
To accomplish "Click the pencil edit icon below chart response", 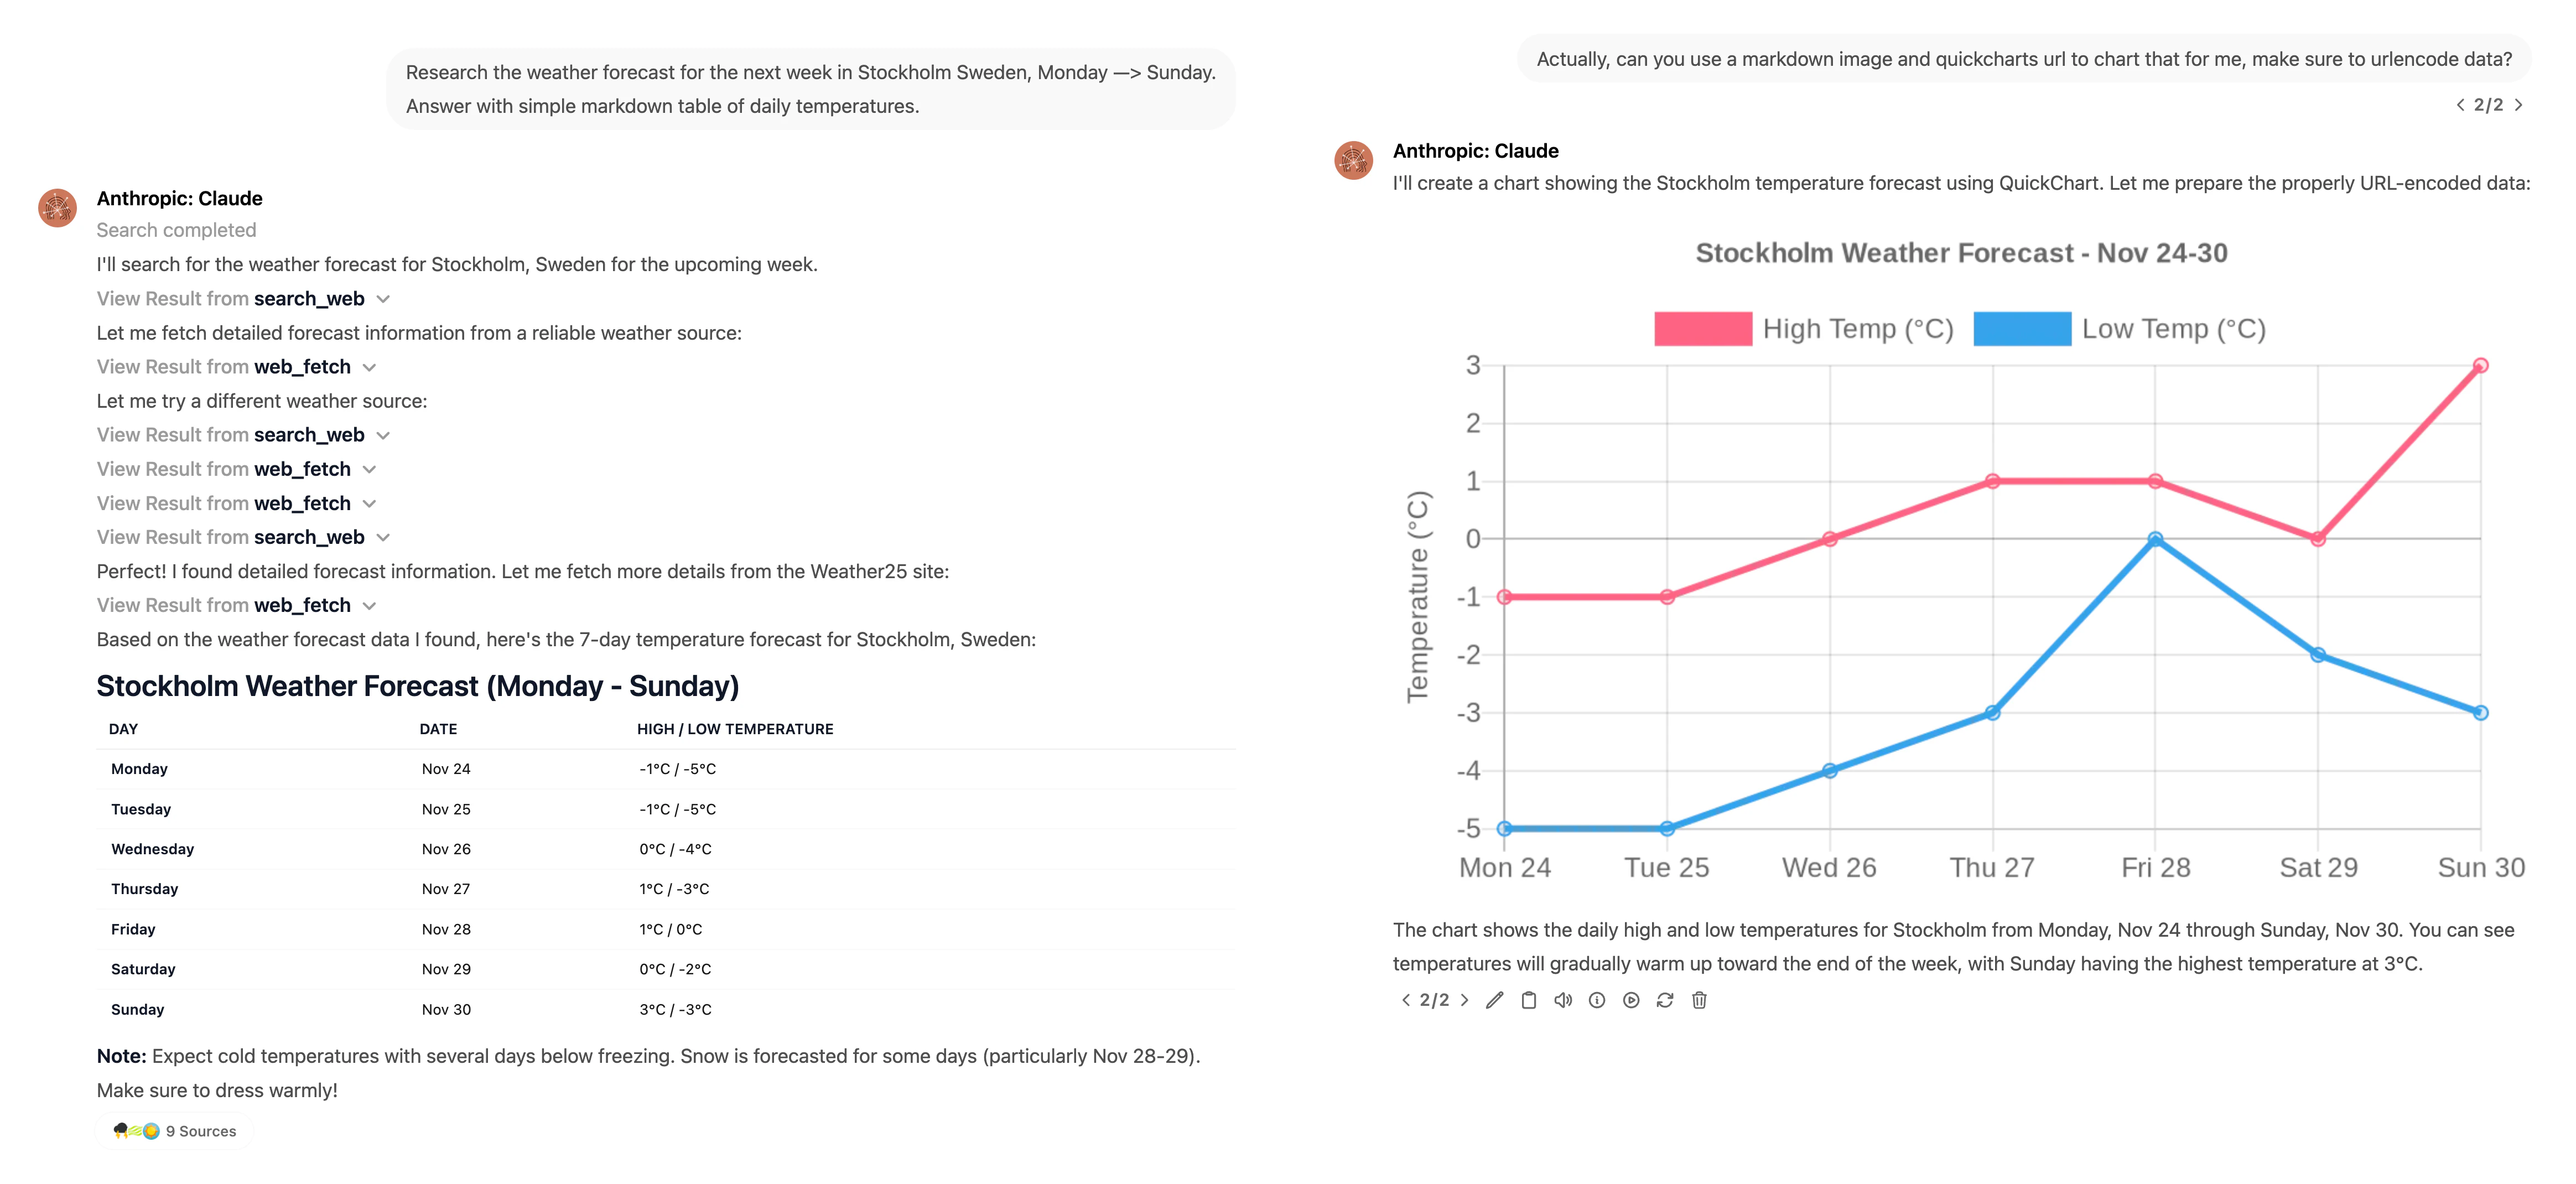I will [1494, 1000].
